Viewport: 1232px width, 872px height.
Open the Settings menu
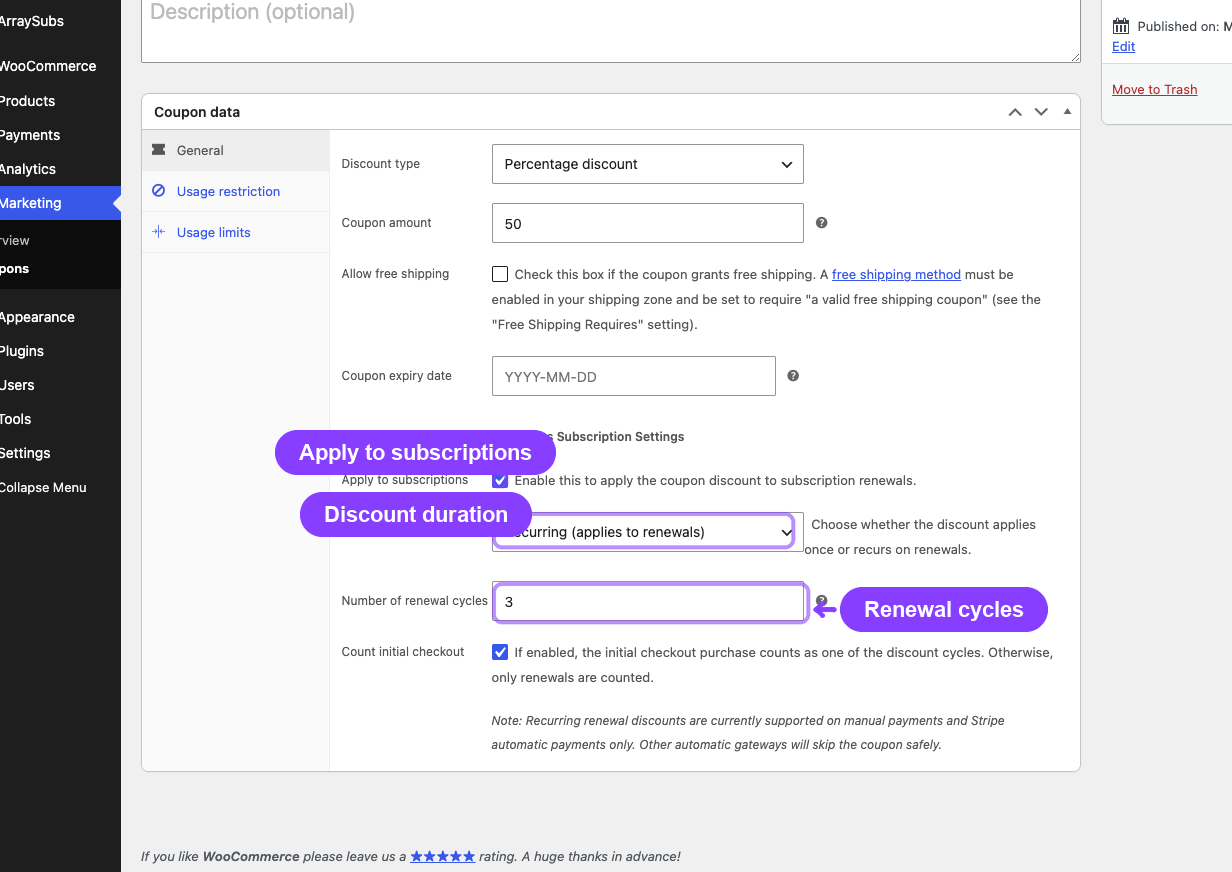click(60, 453)
